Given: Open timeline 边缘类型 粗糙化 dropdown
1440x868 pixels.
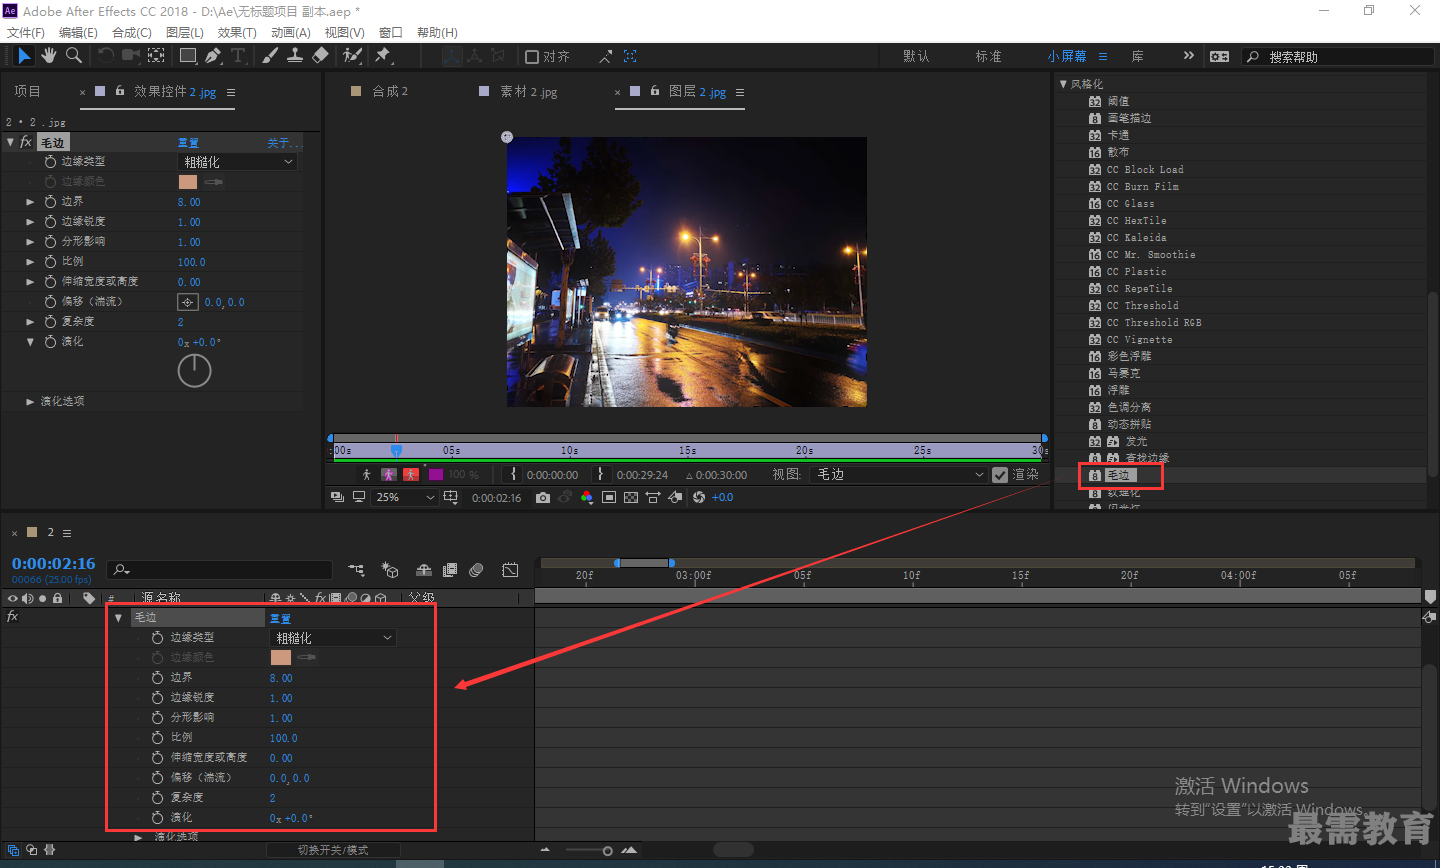Looking at the screenshot, I should pyautogui.click(x=333, y=638).
